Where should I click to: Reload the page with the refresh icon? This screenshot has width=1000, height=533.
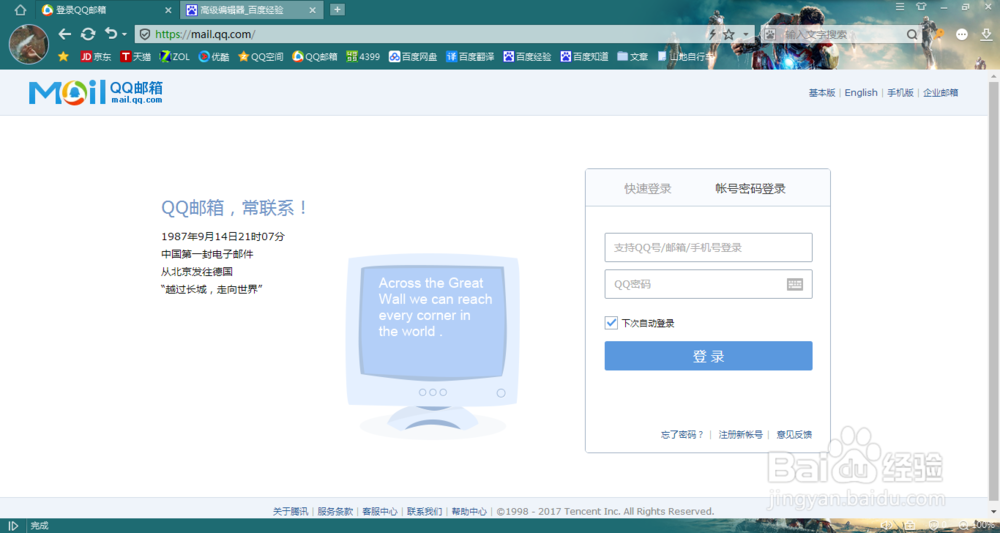pyautogui.click(x=88, y=34)
